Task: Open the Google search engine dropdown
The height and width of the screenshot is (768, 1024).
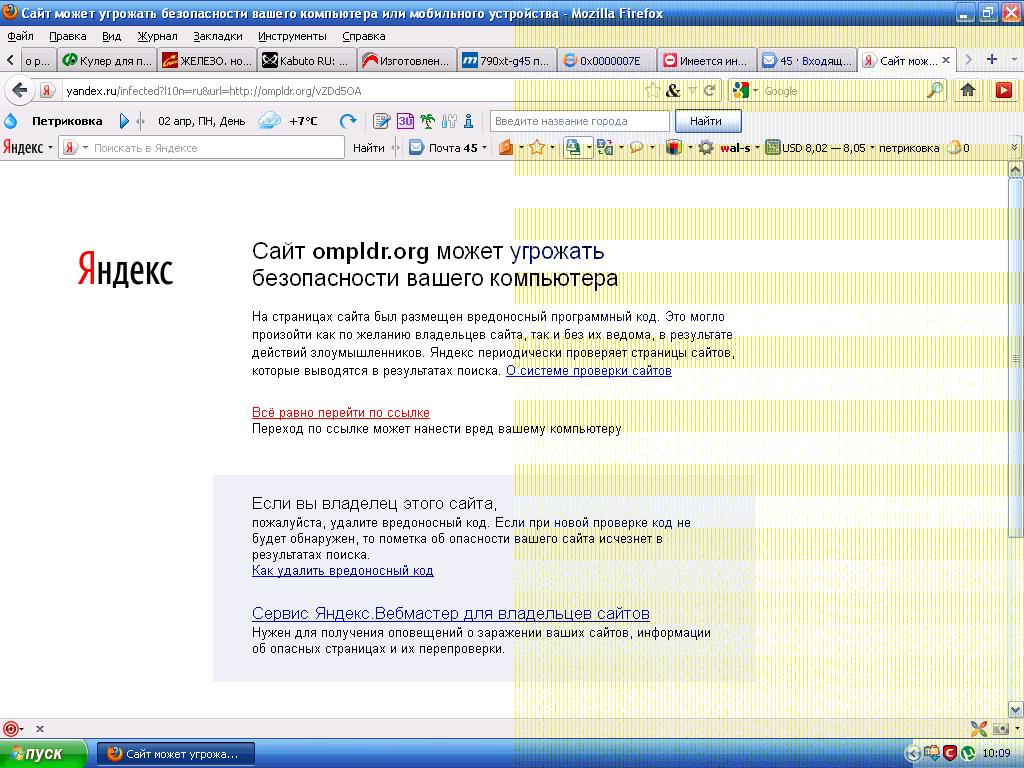Action: point(744,91)
